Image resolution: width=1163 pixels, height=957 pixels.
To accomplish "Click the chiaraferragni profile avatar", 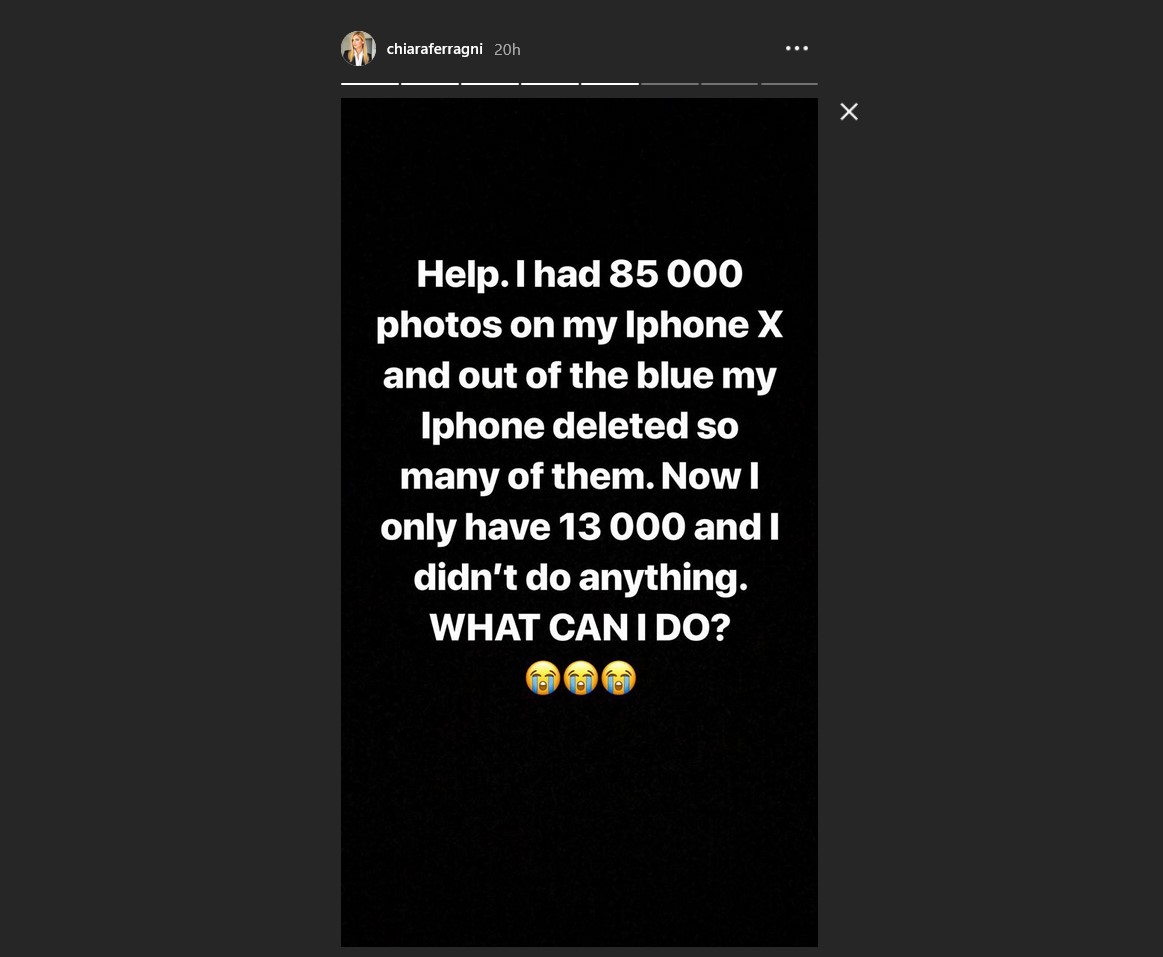I will 358,48.
